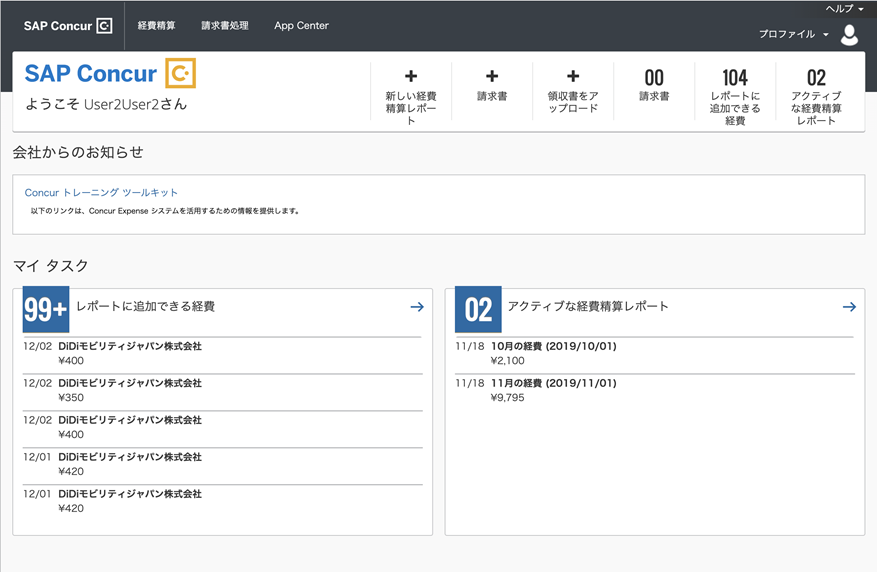This screenshot has height=572, width=877.
Task: Click plus icon for 領収書をアップロード
Action: click(x=573, y=76)
